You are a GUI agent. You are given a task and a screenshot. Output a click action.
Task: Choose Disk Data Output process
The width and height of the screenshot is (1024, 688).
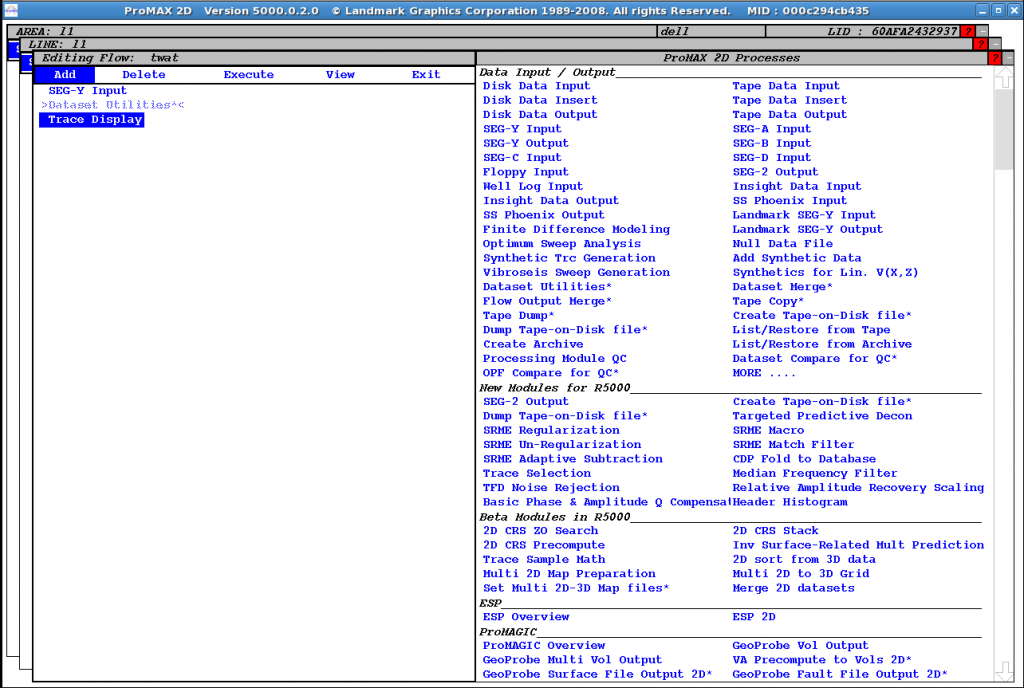(540, 114)
